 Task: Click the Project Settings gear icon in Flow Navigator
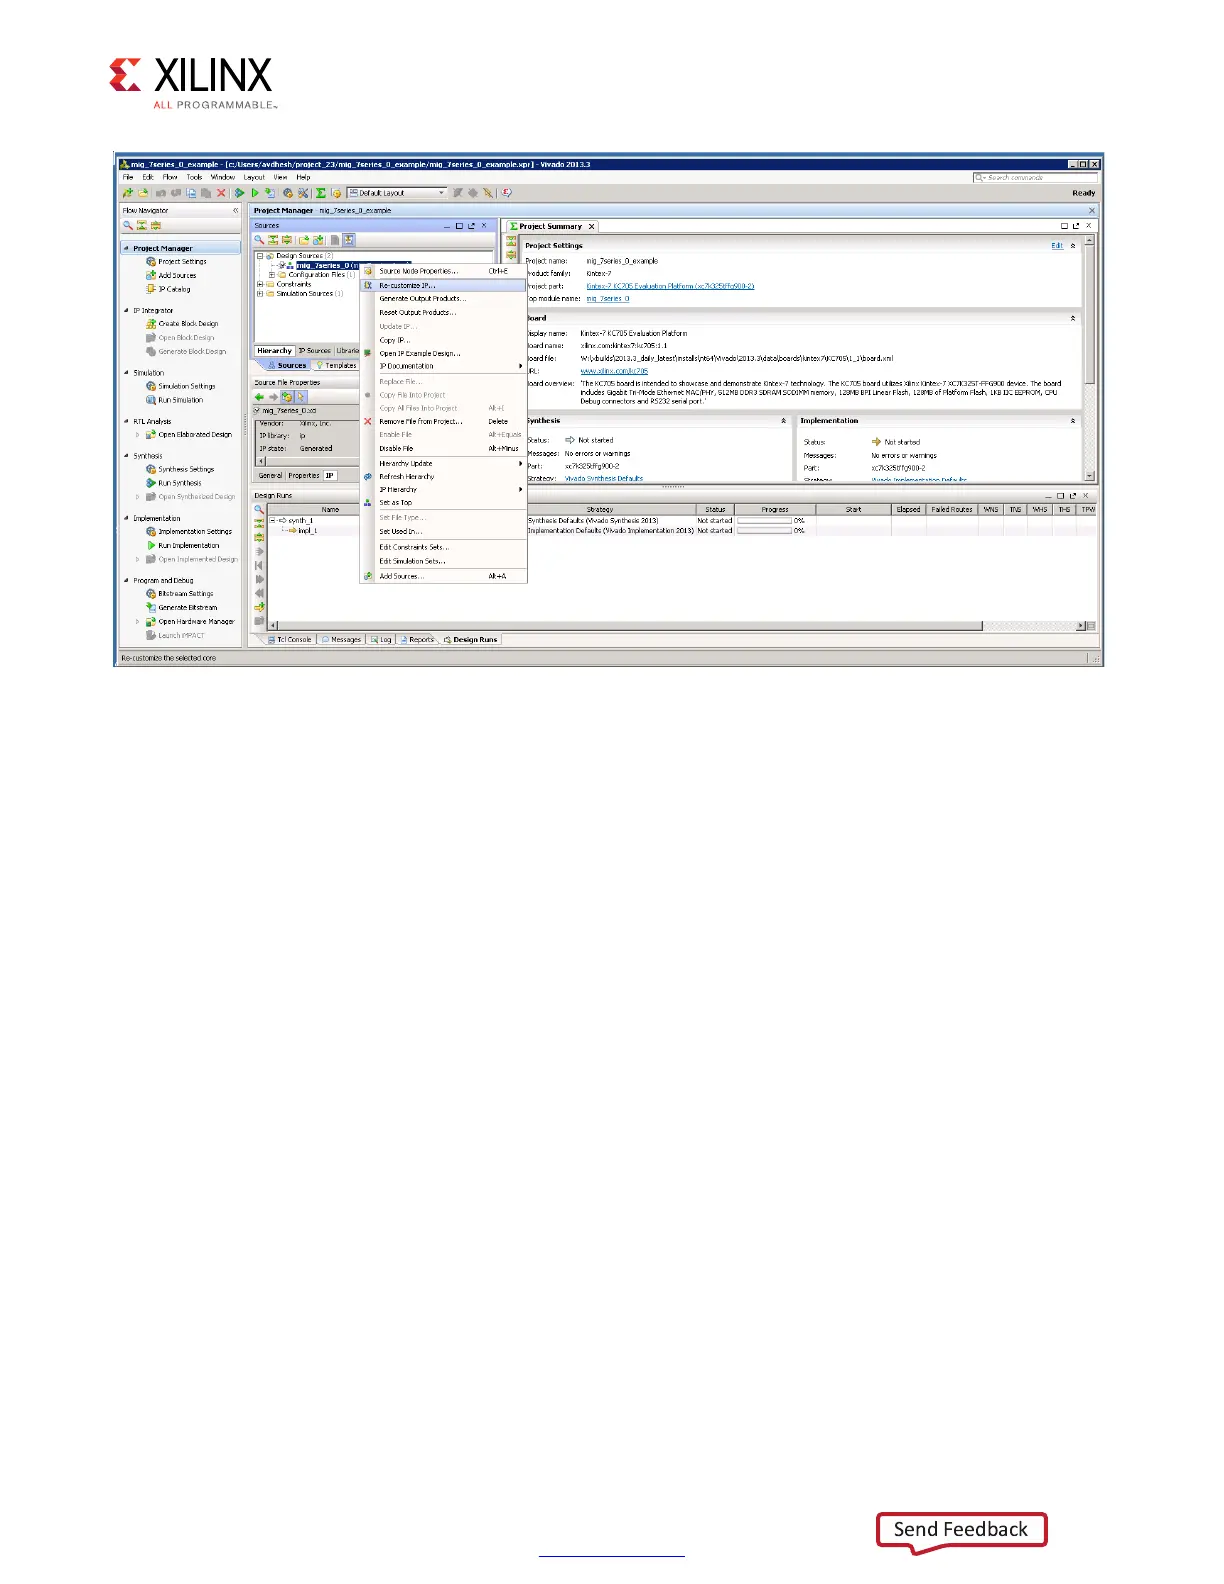(151, 262)
